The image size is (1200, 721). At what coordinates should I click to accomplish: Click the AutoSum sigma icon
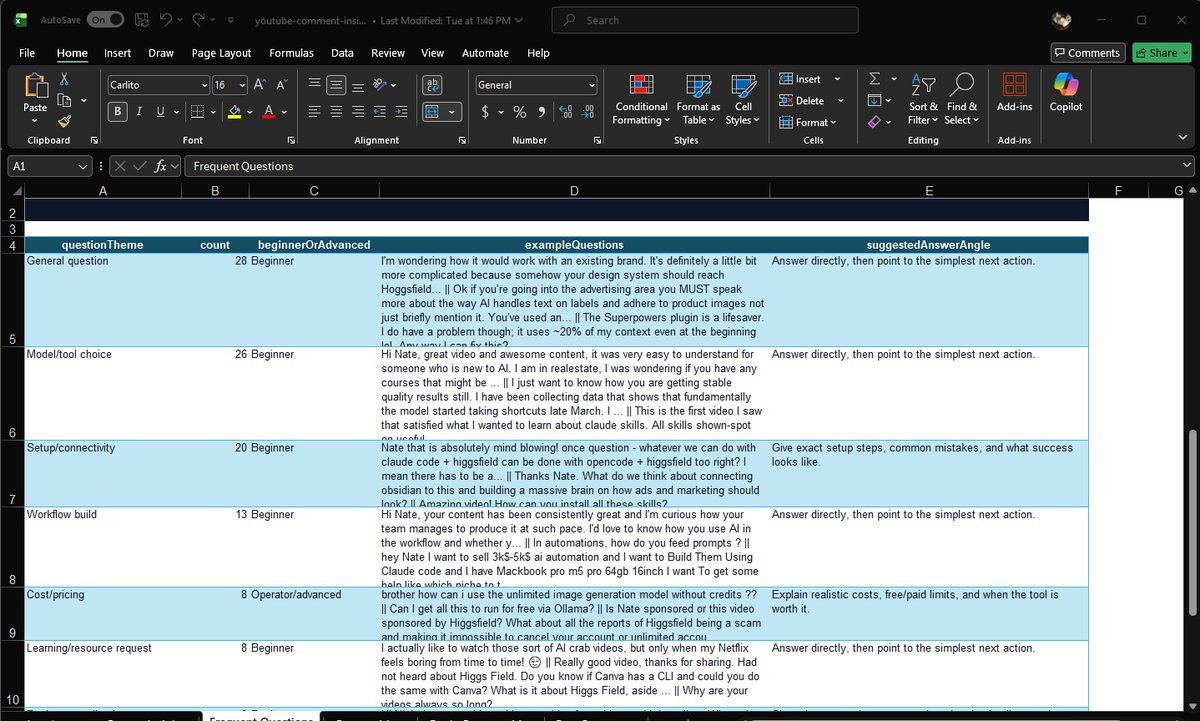pos(874,79)
